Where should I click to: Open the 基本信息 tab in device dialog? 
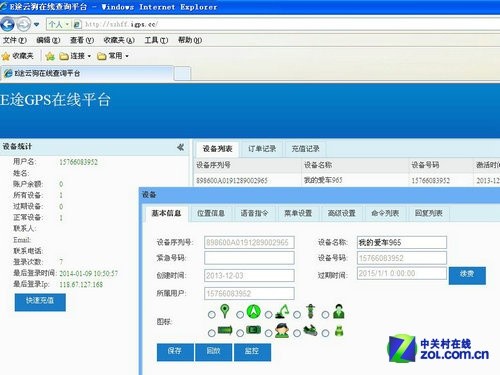[167, 213]
